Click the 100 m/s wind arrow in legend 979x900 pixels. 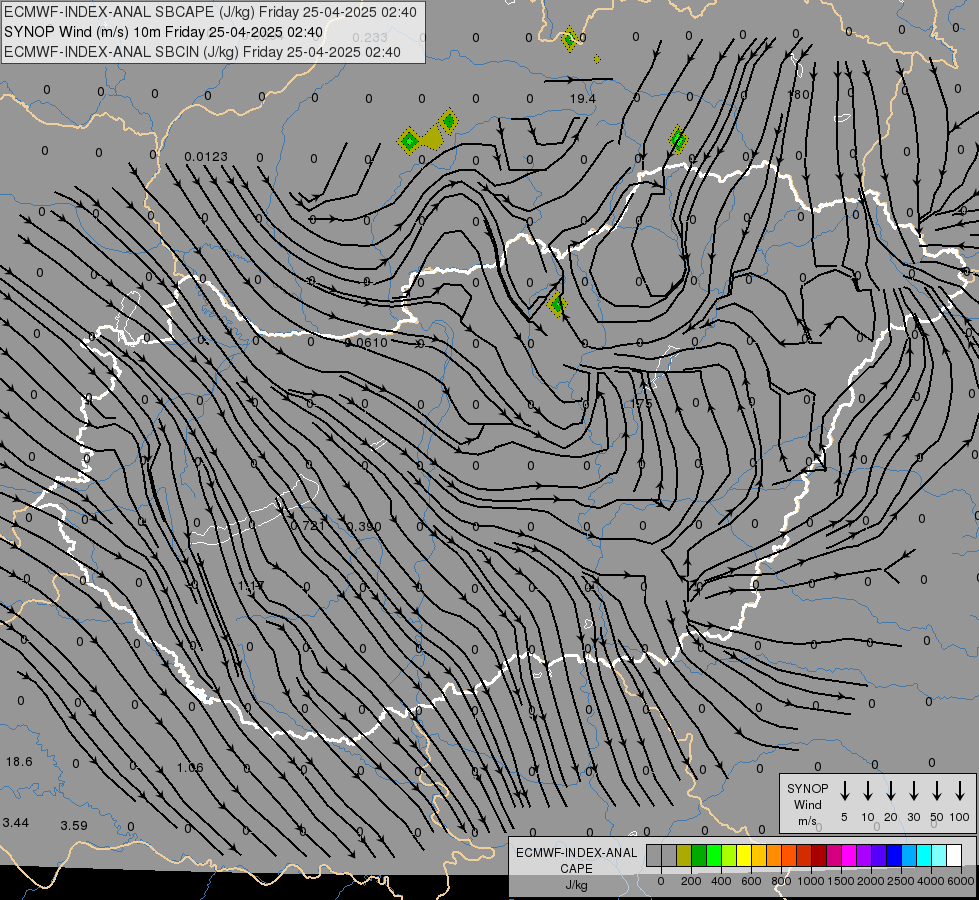click(960, 791)
